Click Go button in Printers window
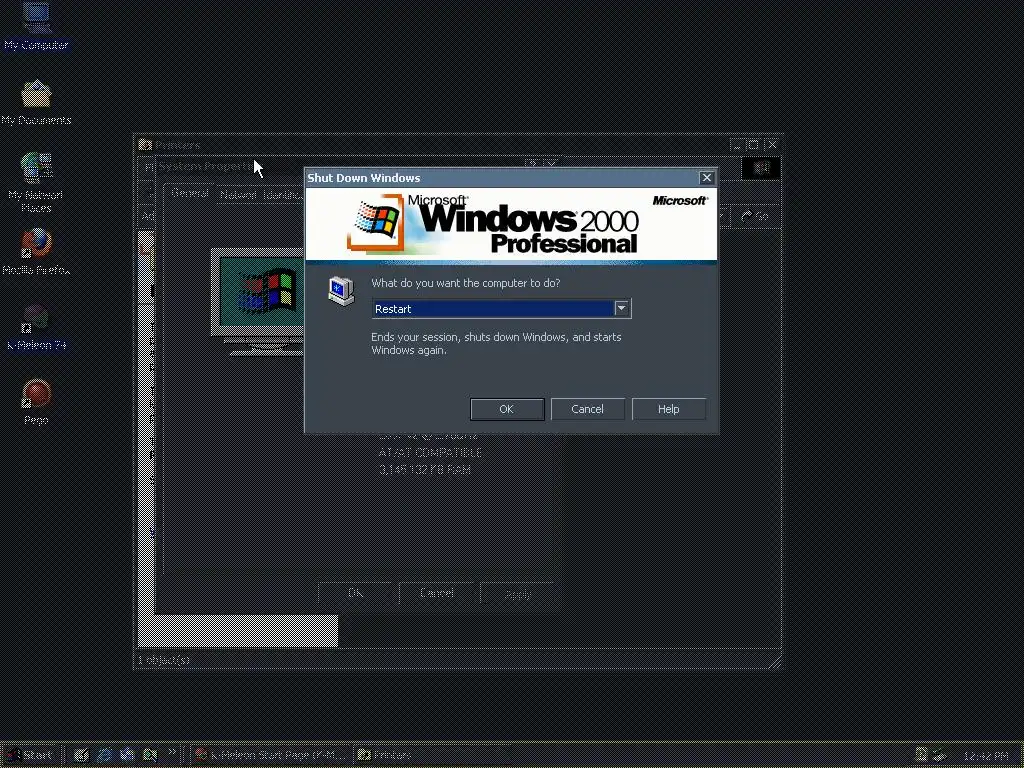1024x768 pixels. (x=755, y=216)
